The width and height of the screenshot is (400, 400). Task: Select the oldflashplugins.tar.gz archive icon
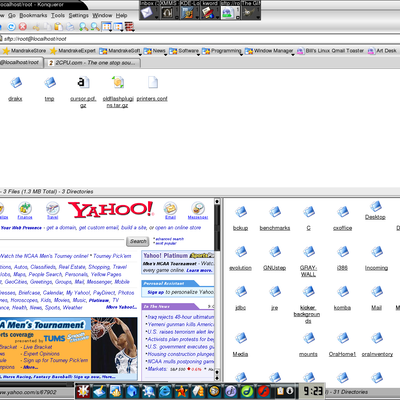point(118,82)
